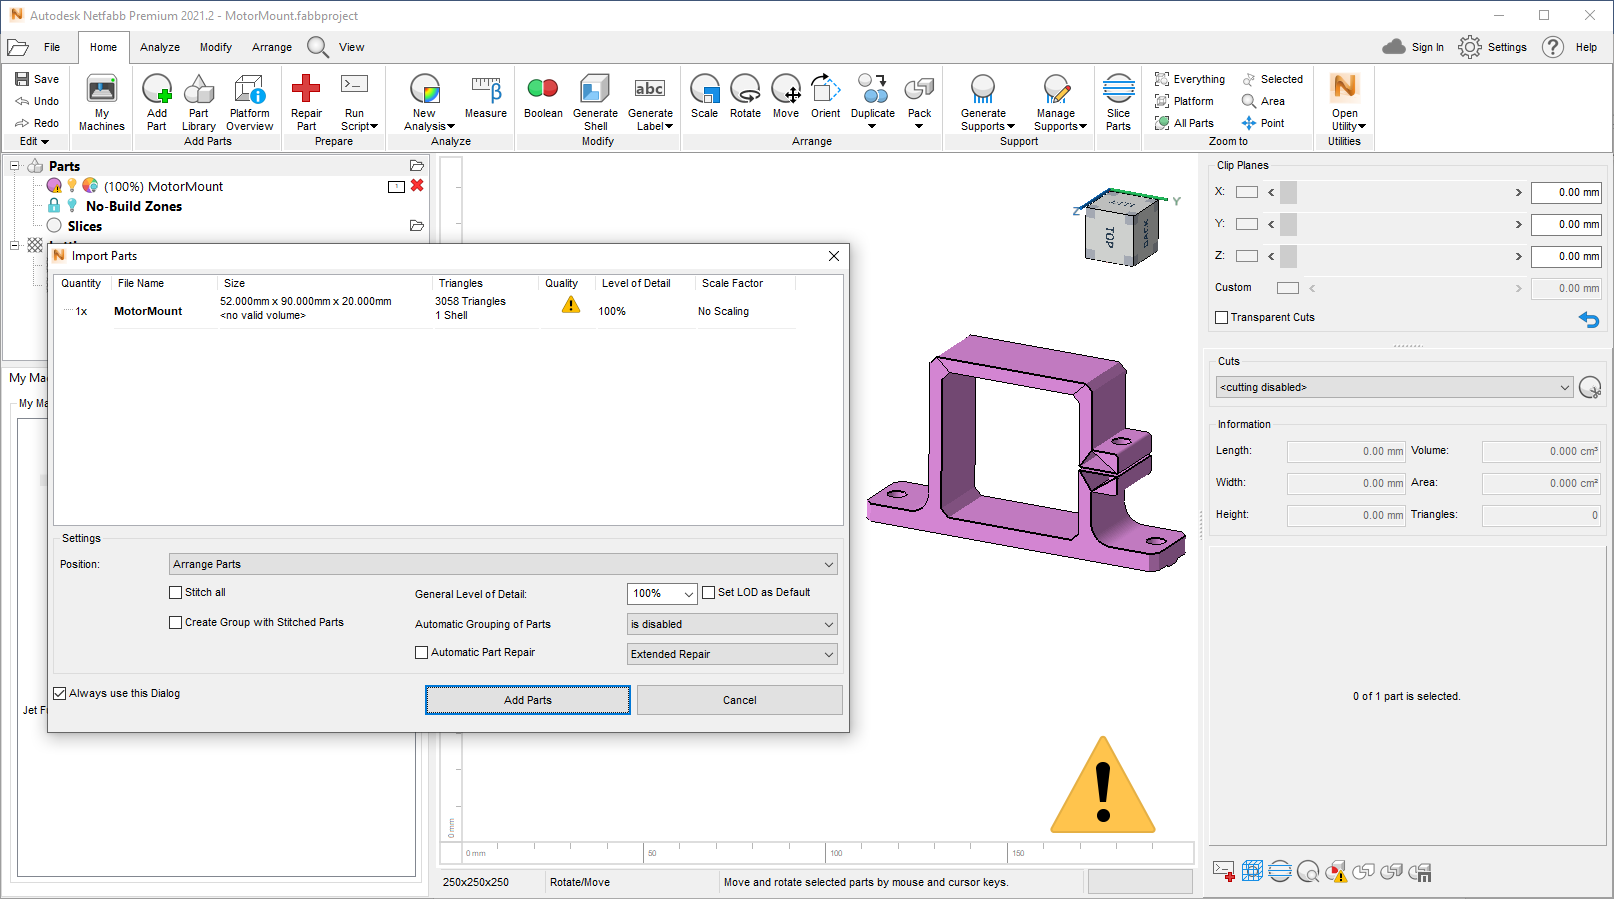
Task: Select the Move tool
Action: click(786, 97)
